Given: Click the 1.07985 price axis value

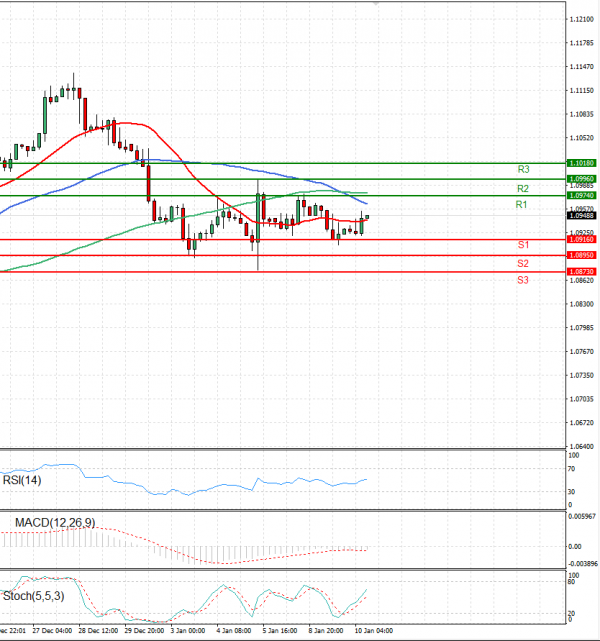Looking at the screenshot, I should coord(582,328).
